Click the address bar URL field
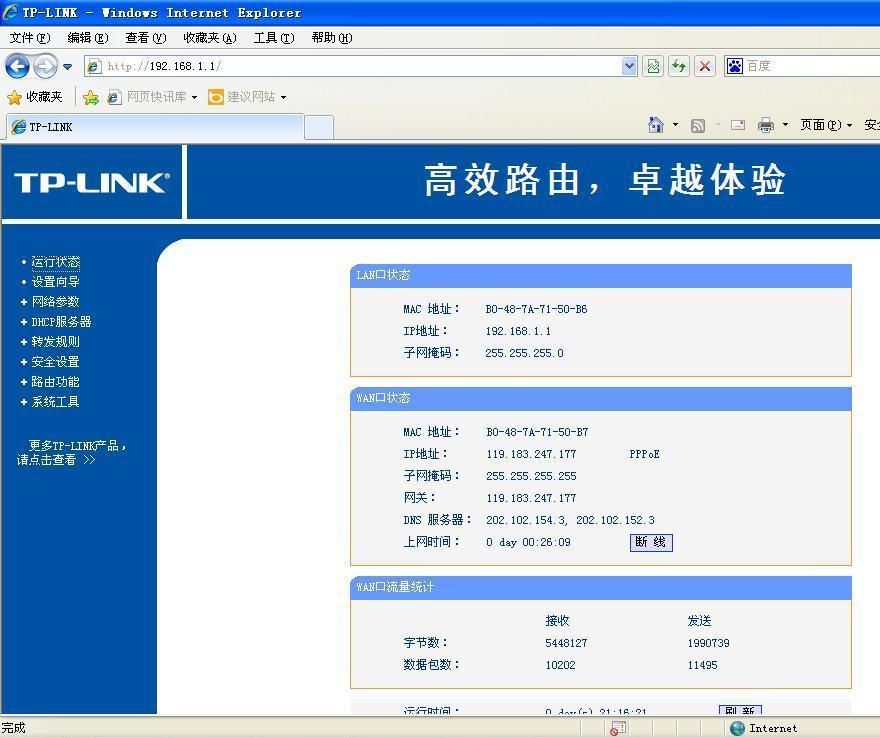Viewport: 880px width, 738px height. [354, 66]
